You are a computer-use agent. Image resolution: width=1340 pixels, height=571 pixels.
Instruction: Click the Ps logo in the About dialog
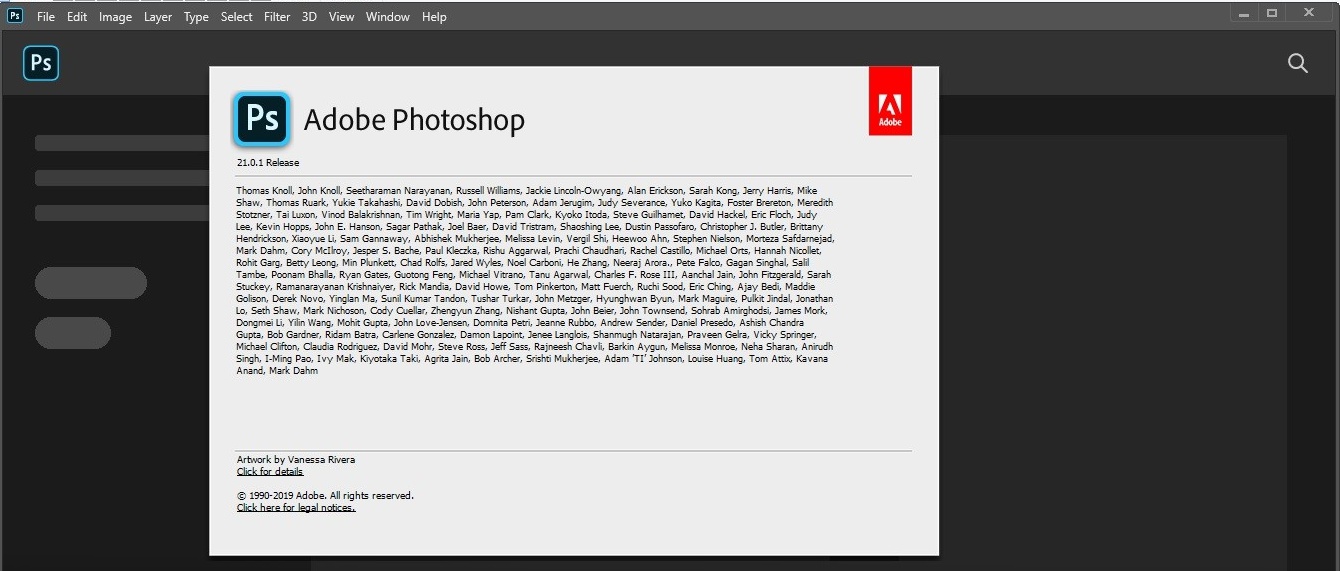(261, 119)
